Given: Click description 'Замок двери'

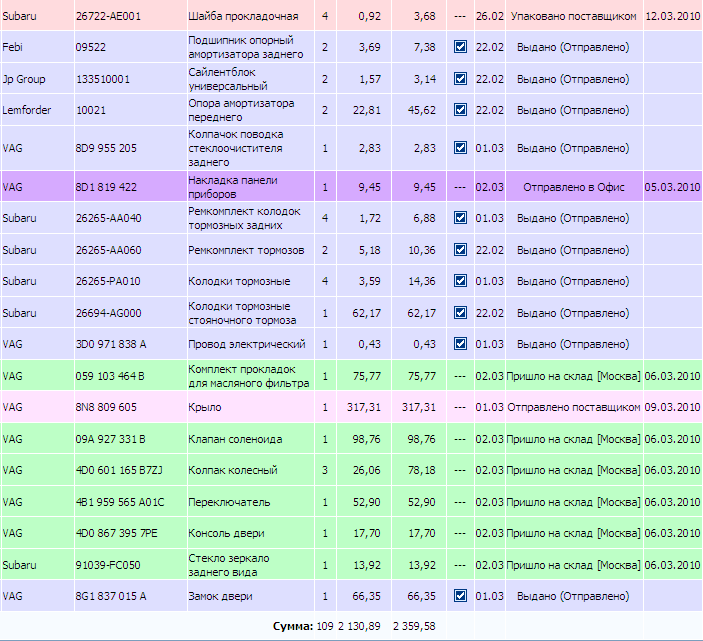Looking at the screenshot, I should click(x=220, y=596).
